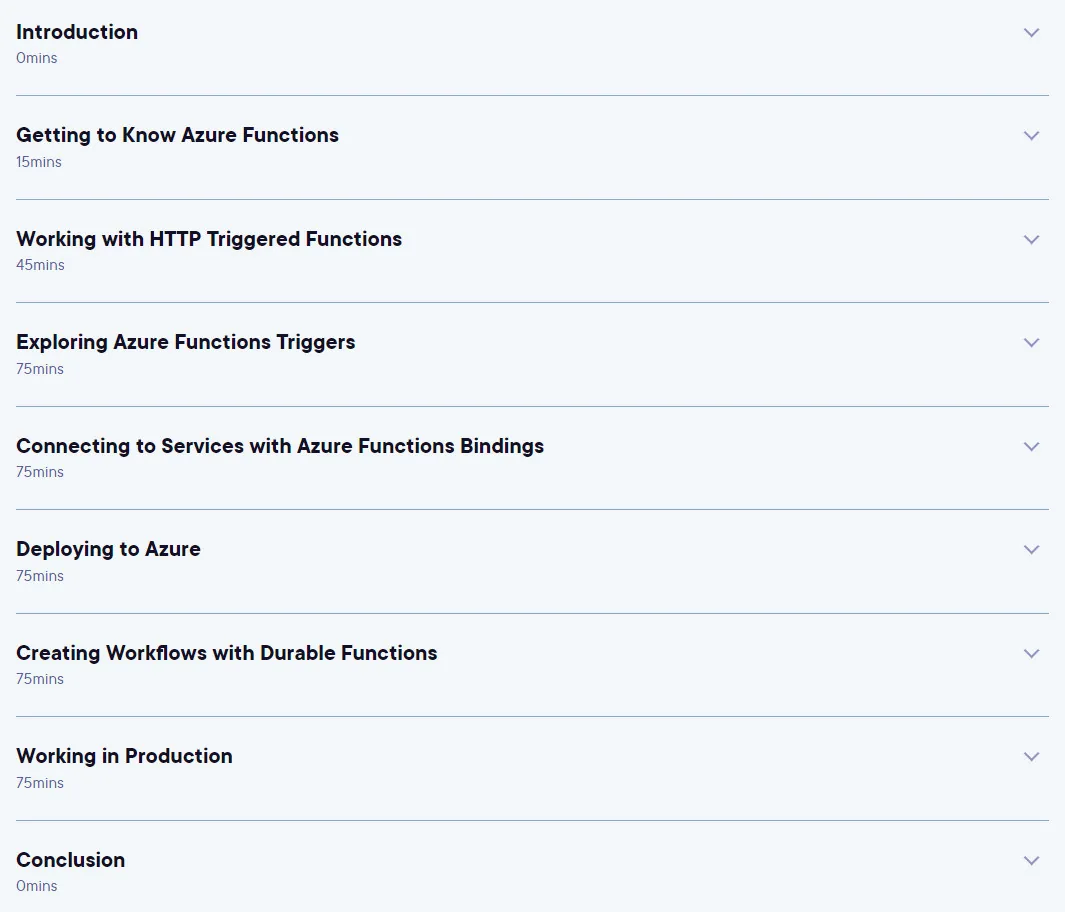Open Connecting to Services with Azure Functions Bindings

(280, 446)
